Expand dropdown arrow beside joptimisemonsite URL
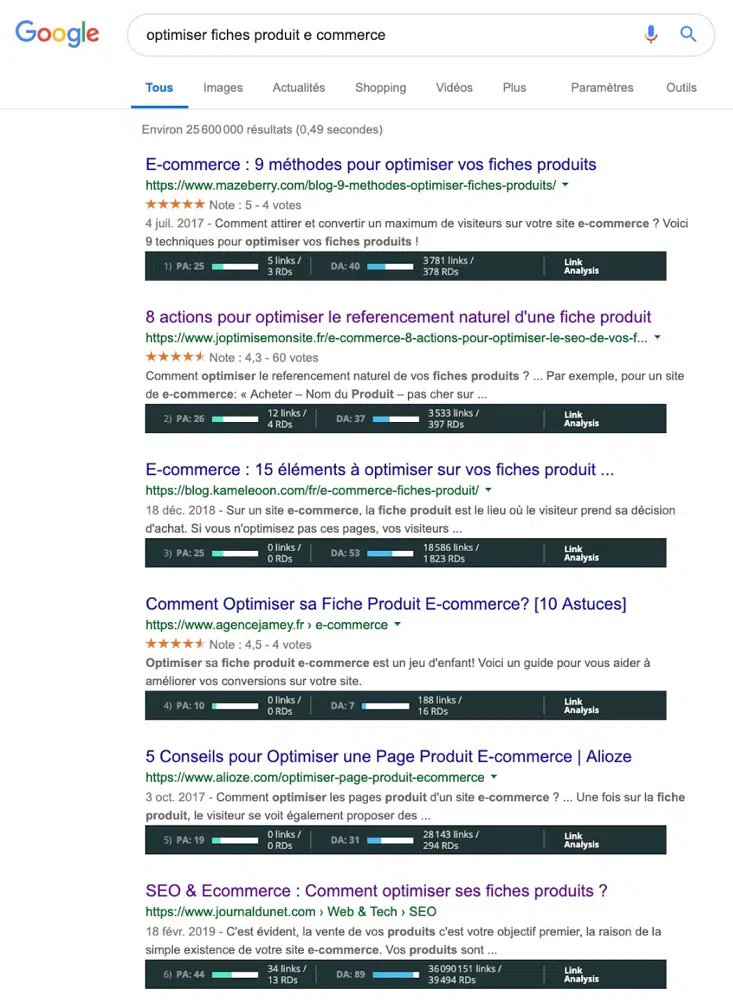Screen dimensions: 733x1001 point(657,338)
